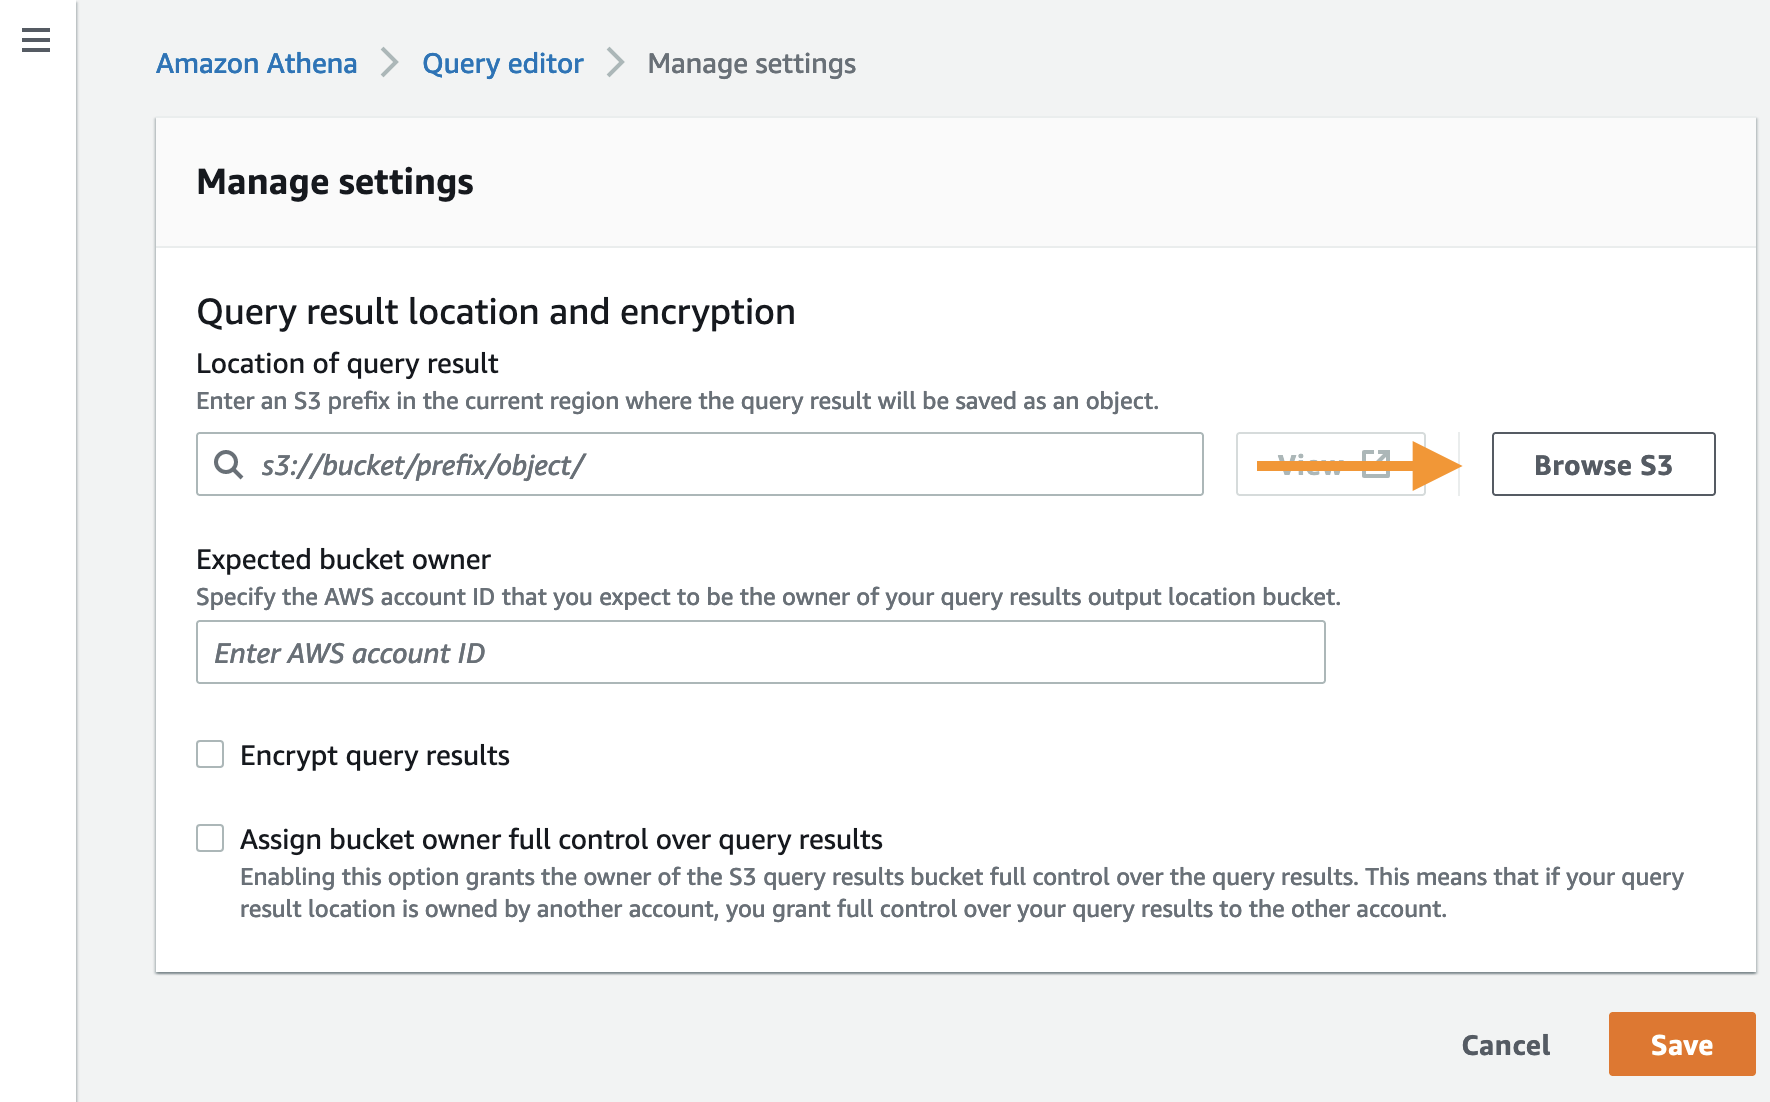Click the Enter AWS account ID field
Image resolution: width=1770 pixels, height=1102 pixels.
pyautogui.click(x=760, y=652)
